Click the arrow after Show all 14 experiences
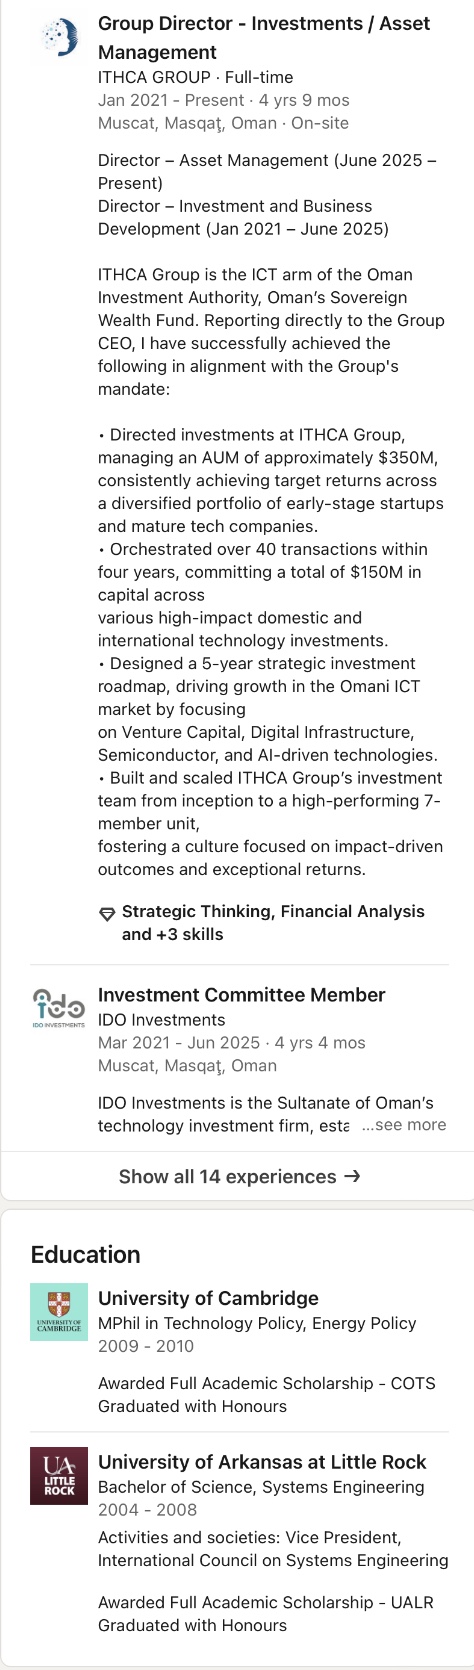This screenshot has width=474, height=1670. pos(352,1176)
